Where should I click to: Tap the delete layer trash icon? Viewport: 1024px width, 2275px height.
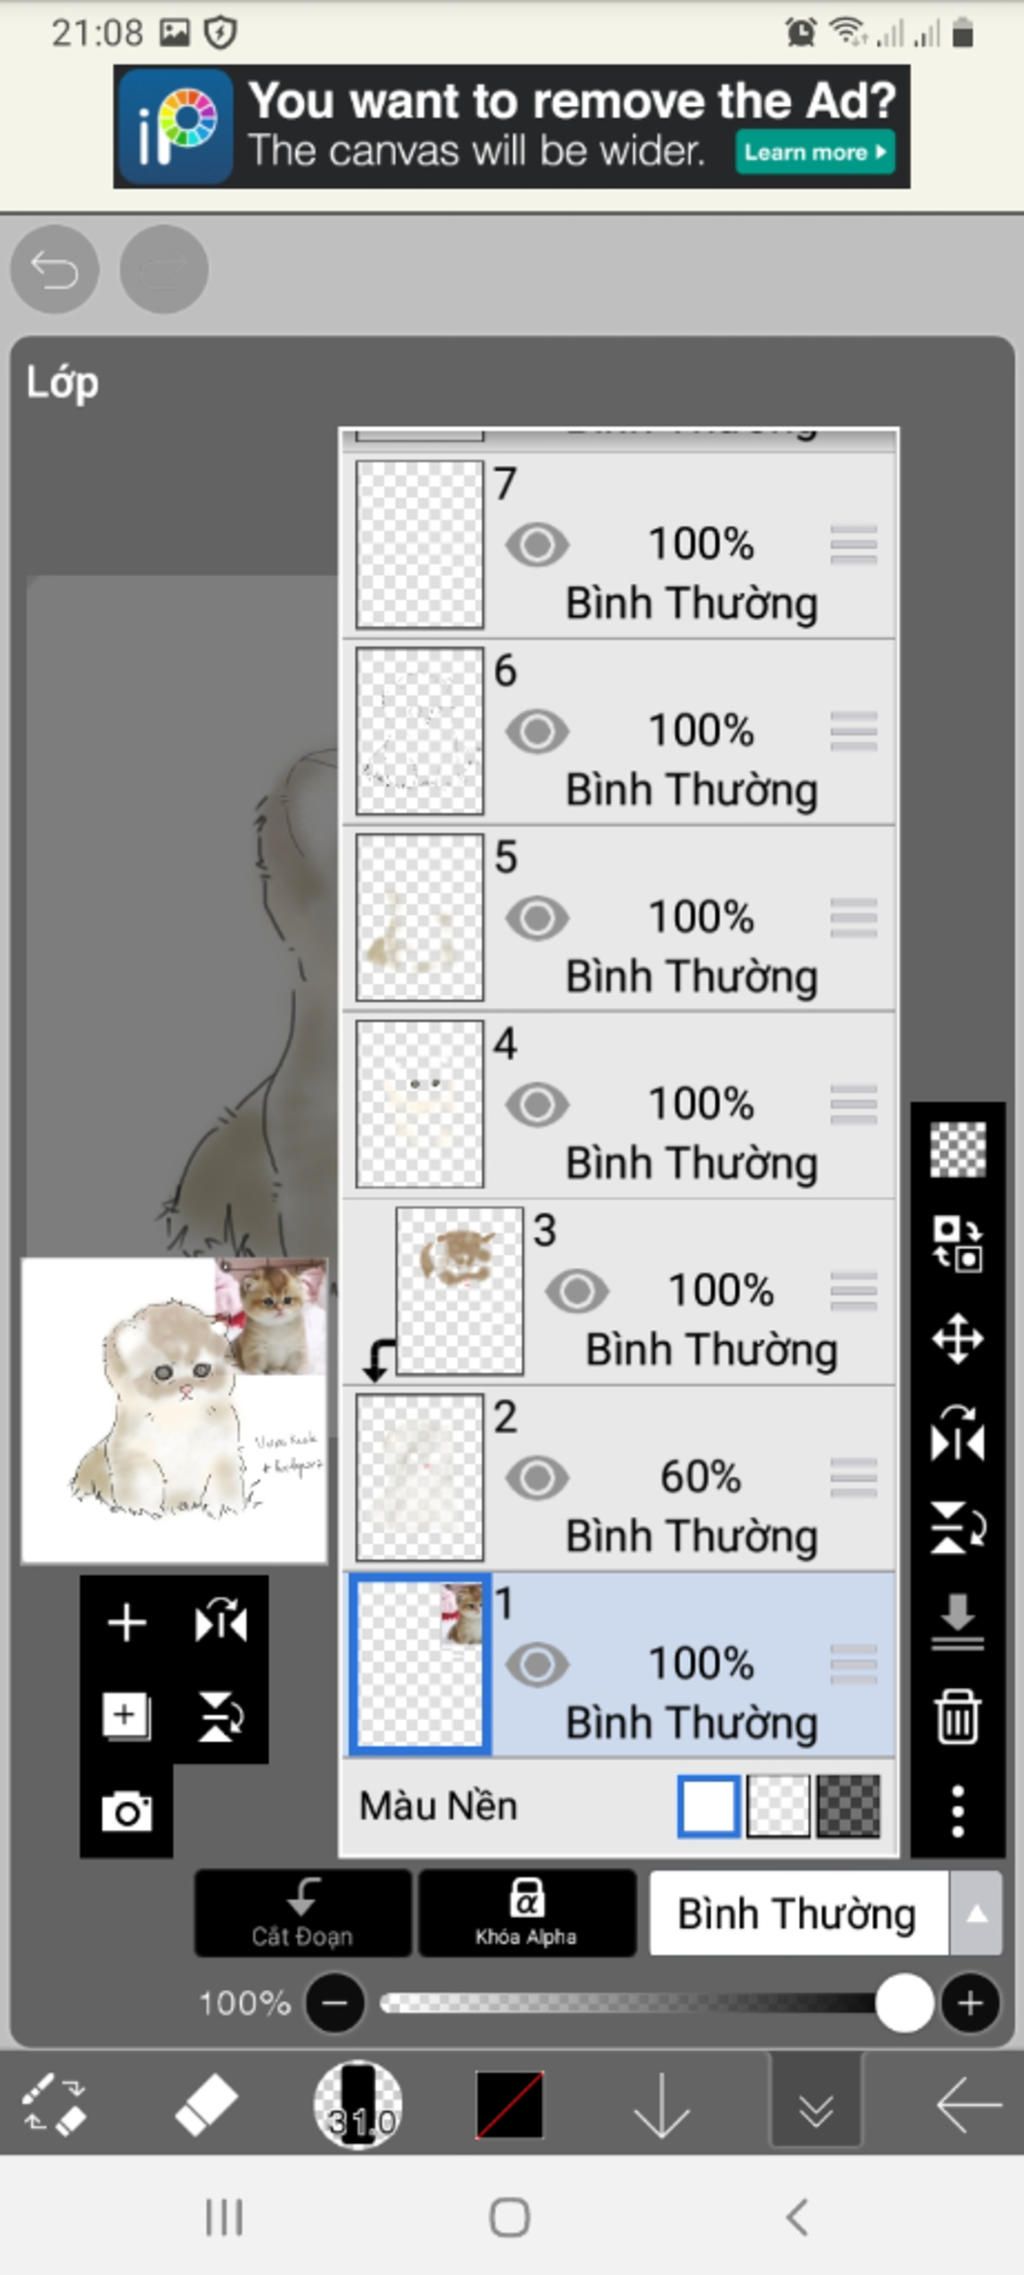click(x=957, y=1716)
